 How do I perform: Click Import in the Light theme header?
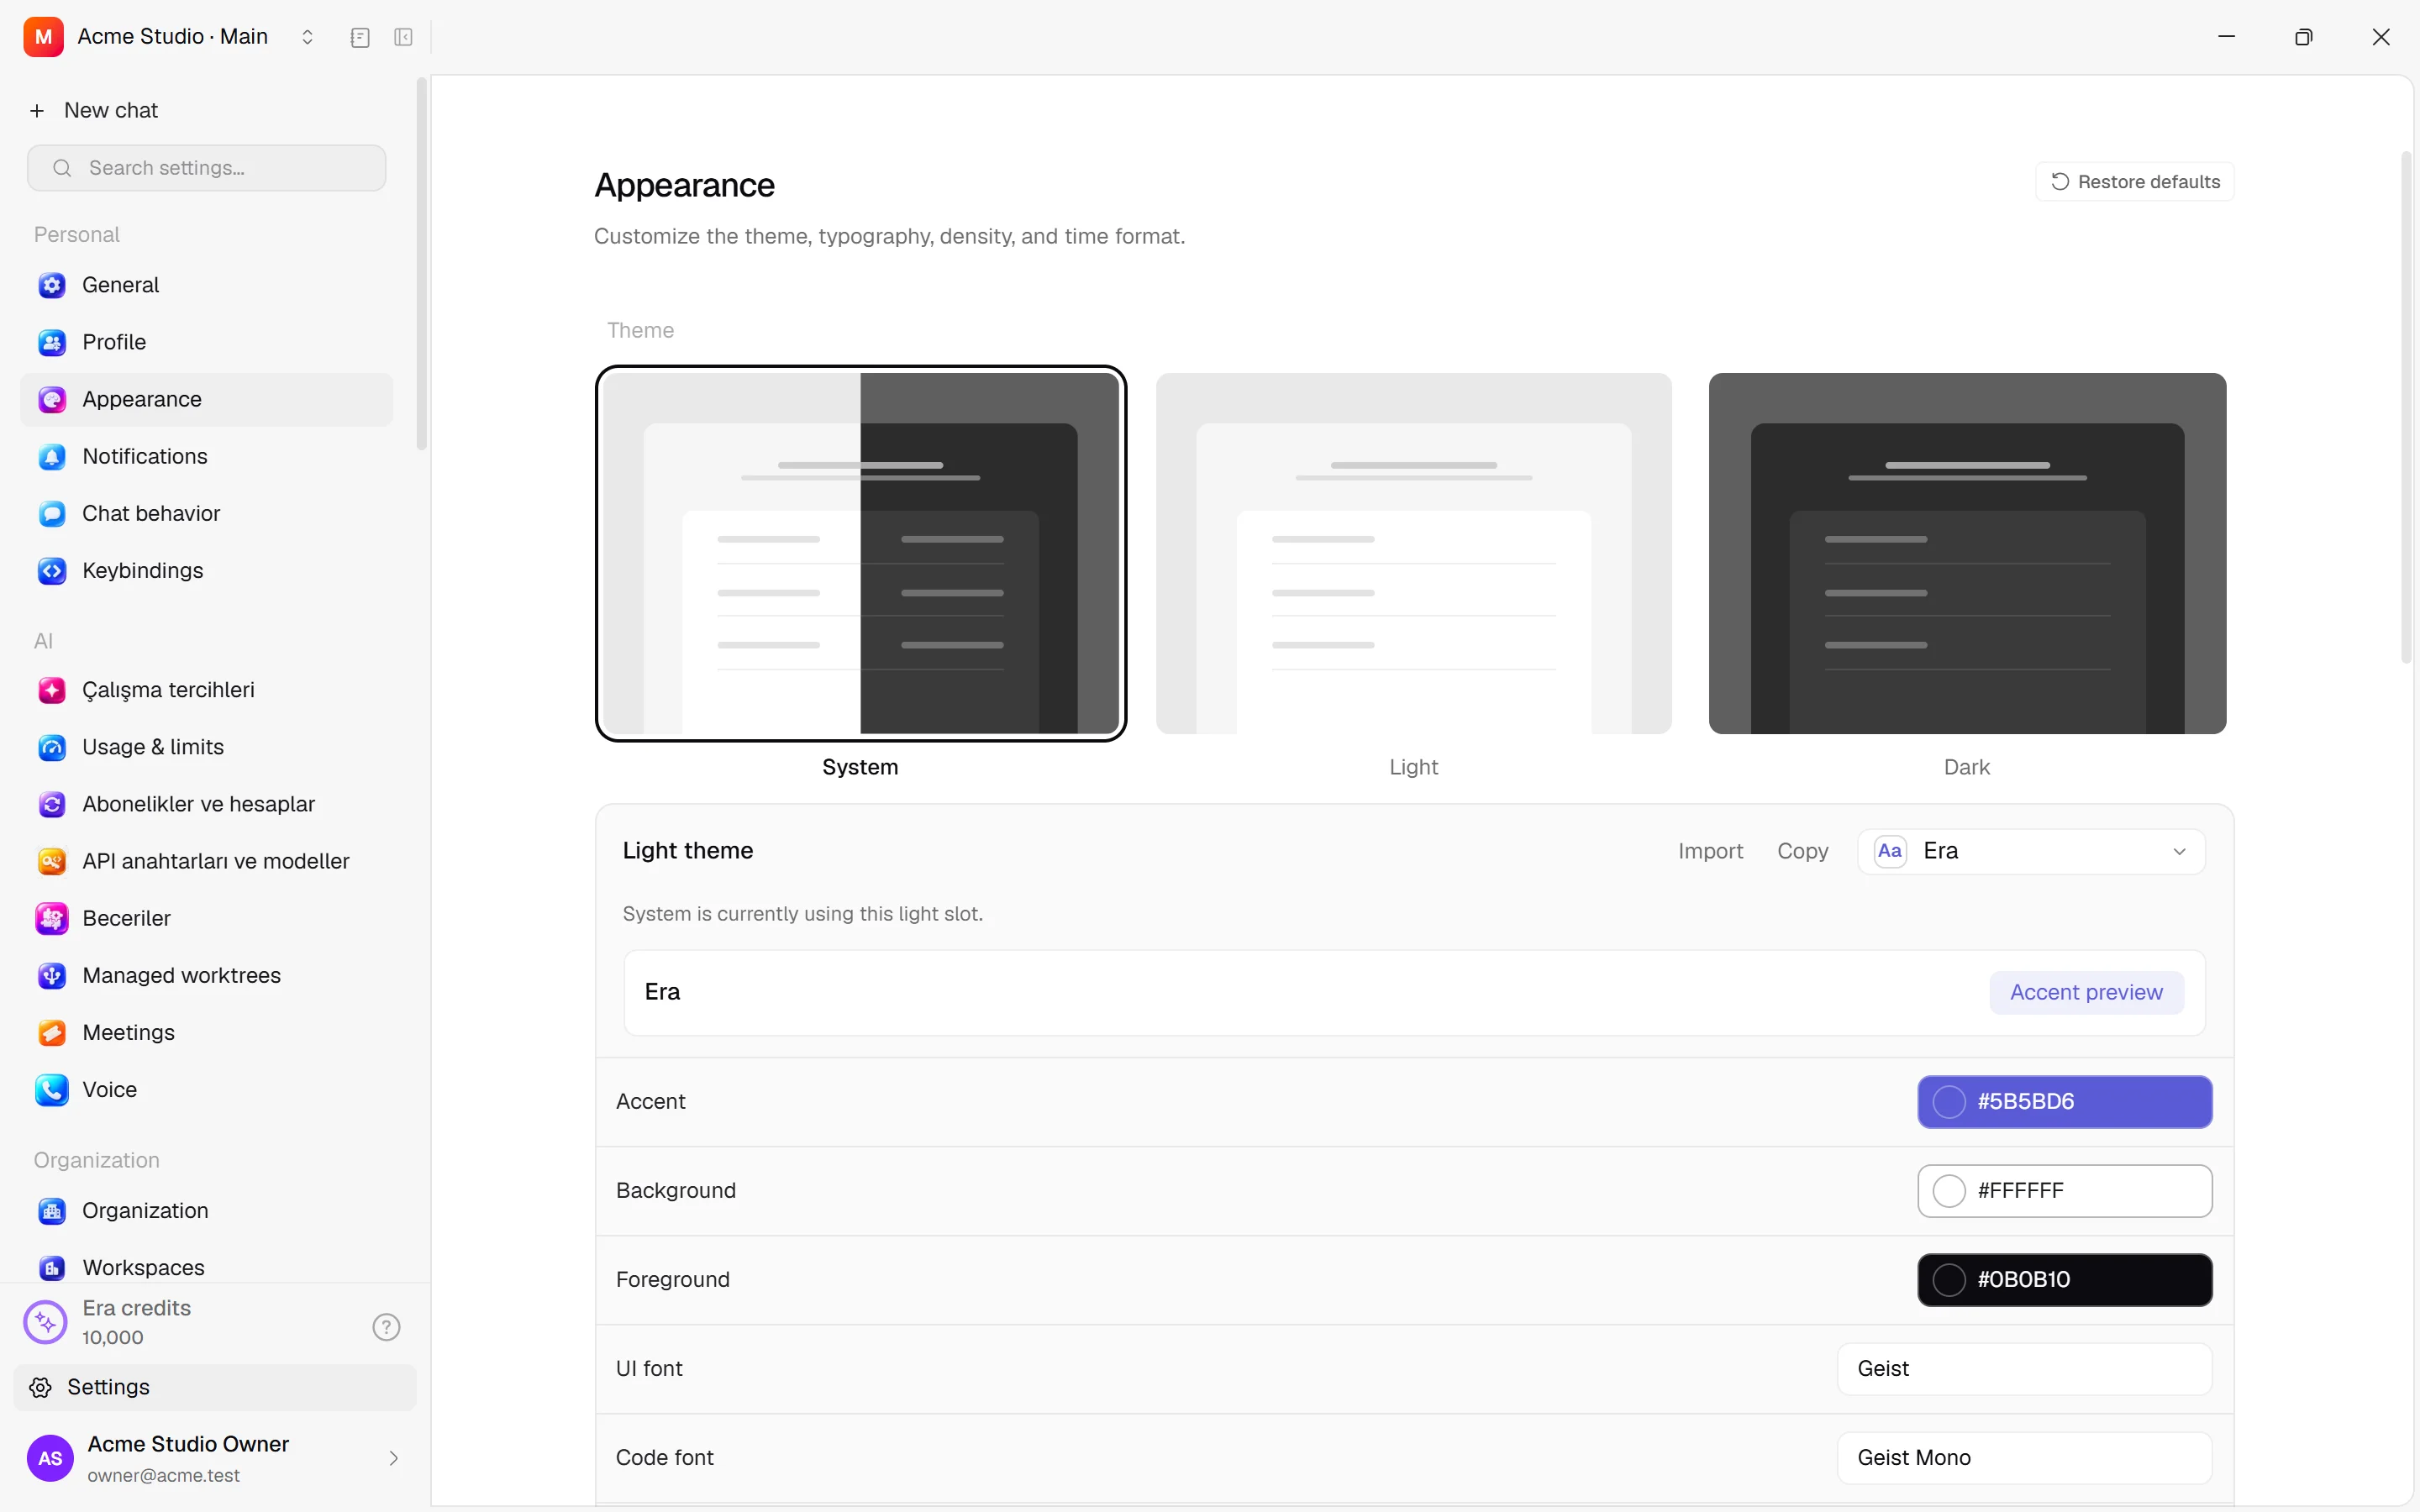click(1710, 851)
